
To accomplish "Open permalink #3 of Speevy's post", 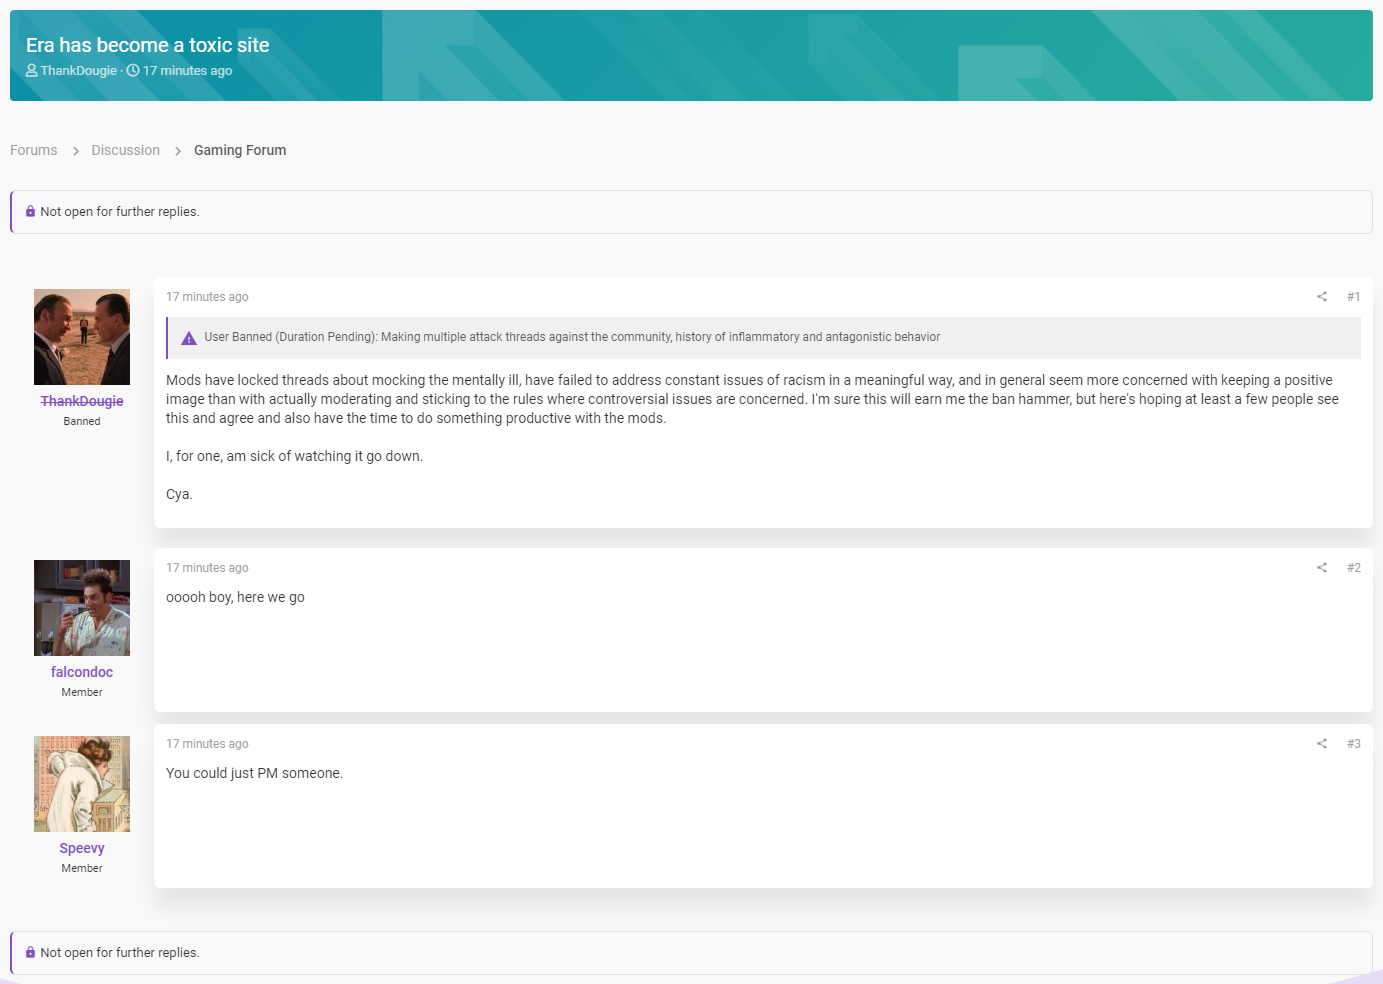I will pos(1354,744).
